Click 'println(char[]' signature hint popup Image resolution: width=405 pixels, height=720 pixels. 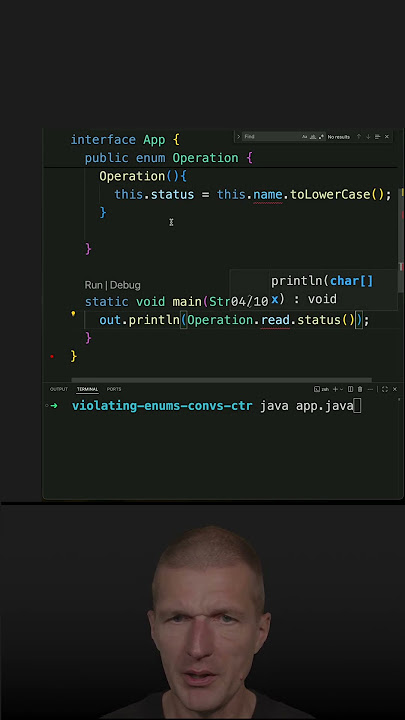(x=322, y=281)
